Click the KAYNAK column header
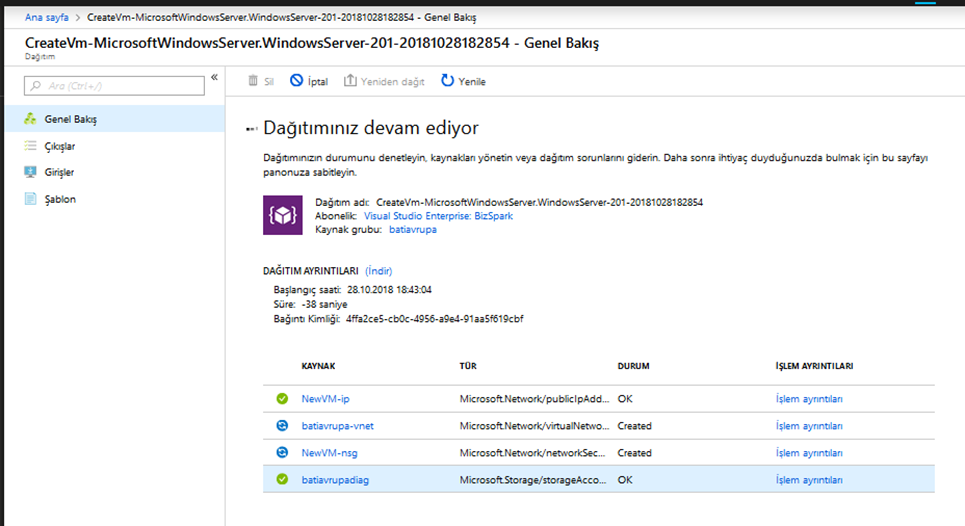This screenshot has height=526, width=965. pos(318,366)
